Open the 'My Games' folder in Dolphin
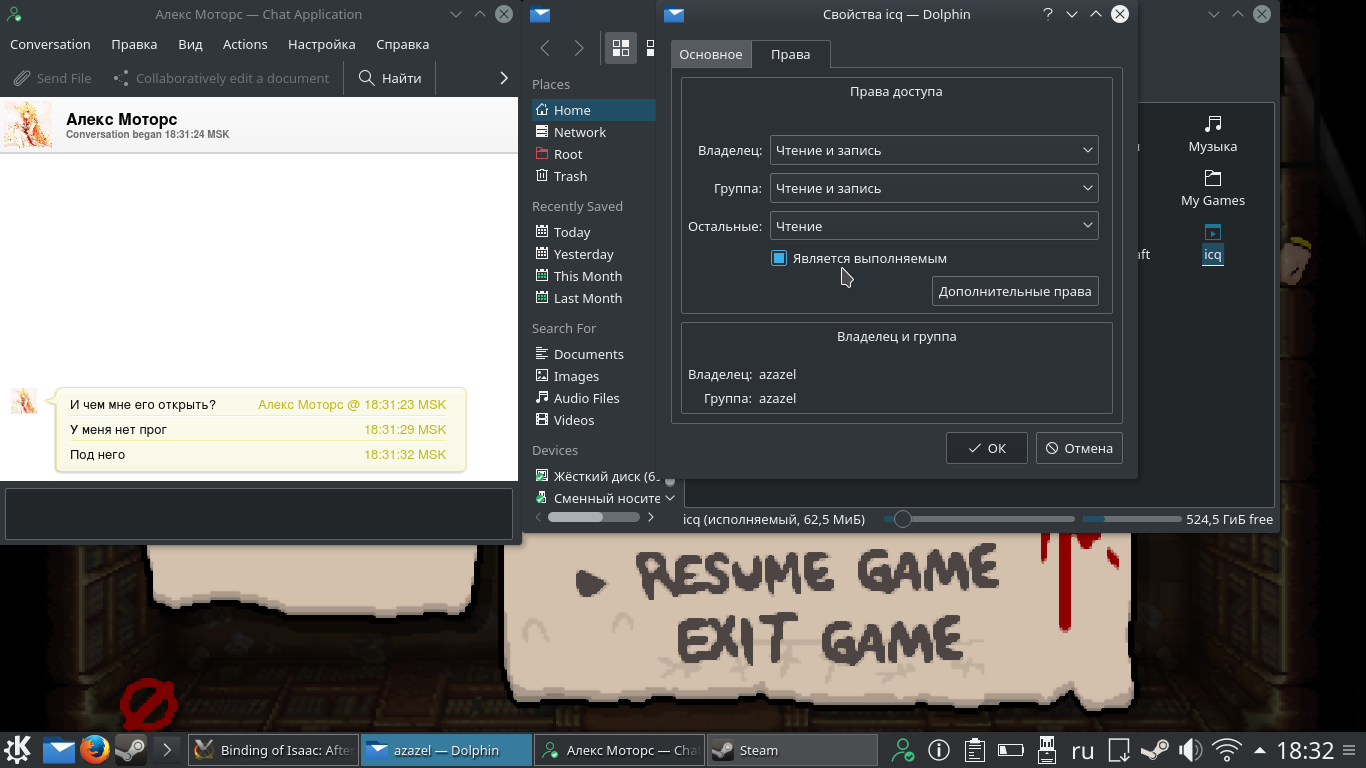The width and height of the screenshot is (1366, 768). coord(1213,188)
